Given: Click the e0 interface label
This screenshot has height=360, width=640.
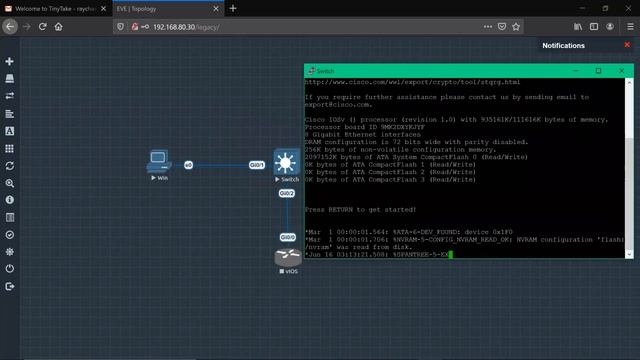Looking at the screenshot, I should pos(188,165).
